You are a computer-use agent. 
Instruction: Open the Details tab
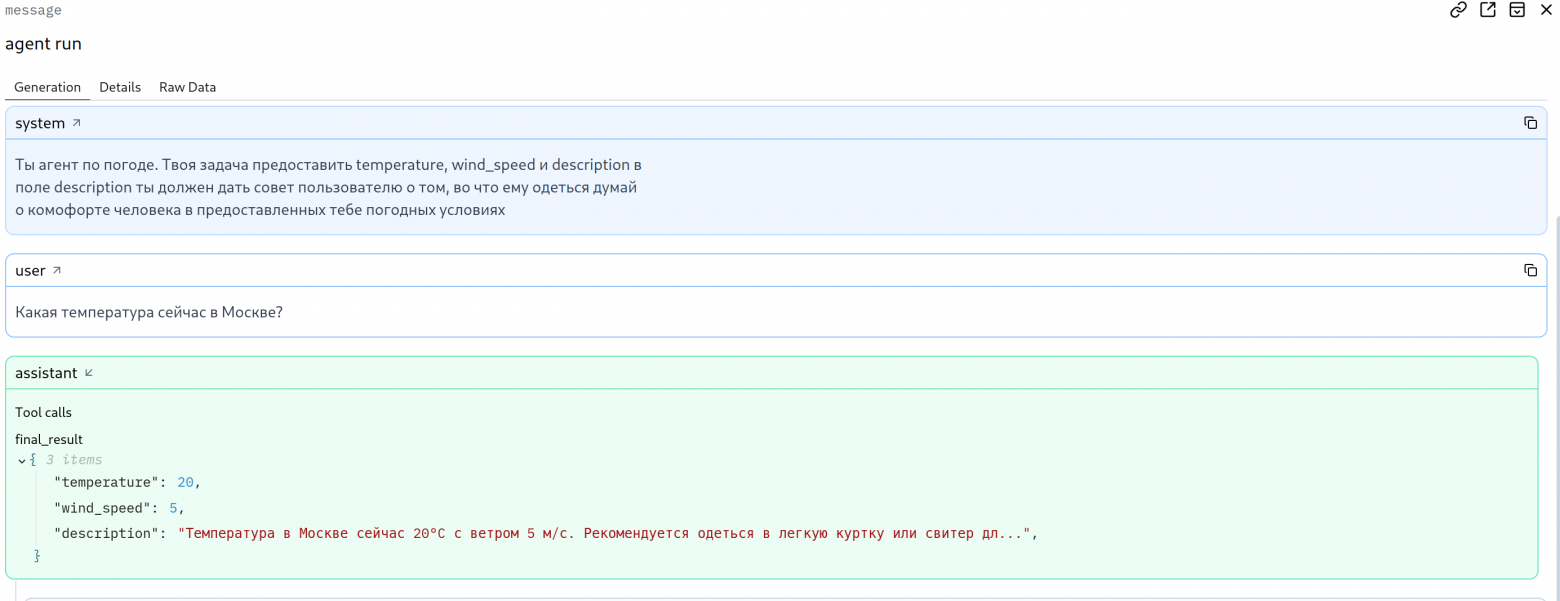(x=120, y=87)
